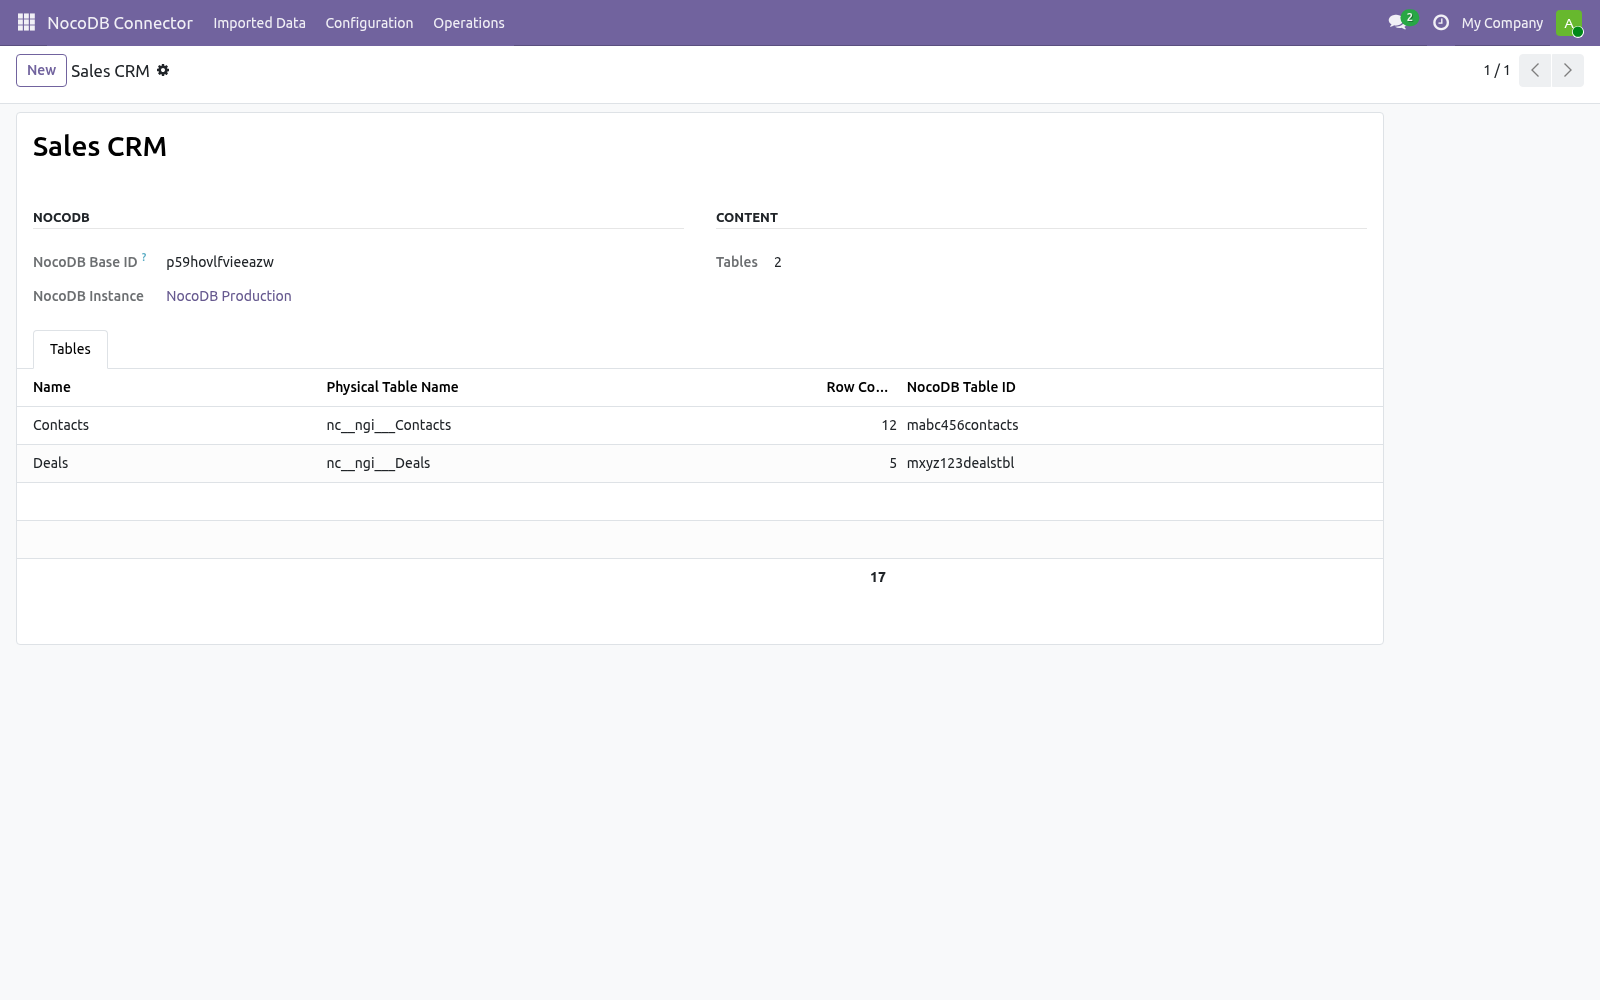Sort by the Row Co... column header
Screen dimensions: 1600x1000
click(x=857, y=387)
